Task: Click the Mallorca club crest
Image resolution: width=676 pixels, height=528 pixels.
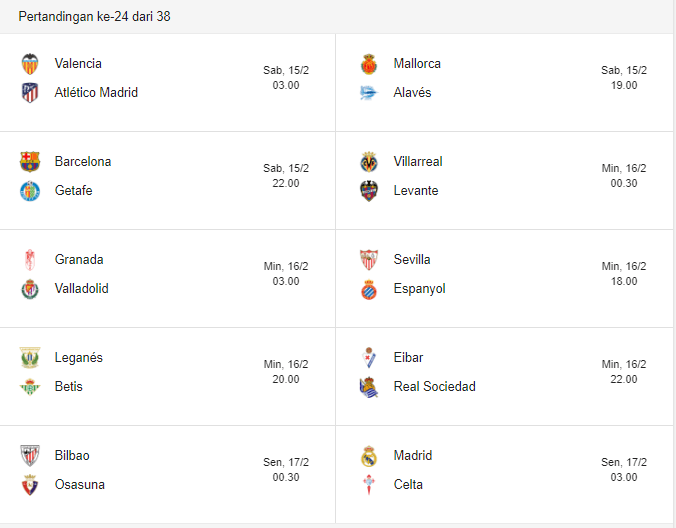Action: point(369,64)
